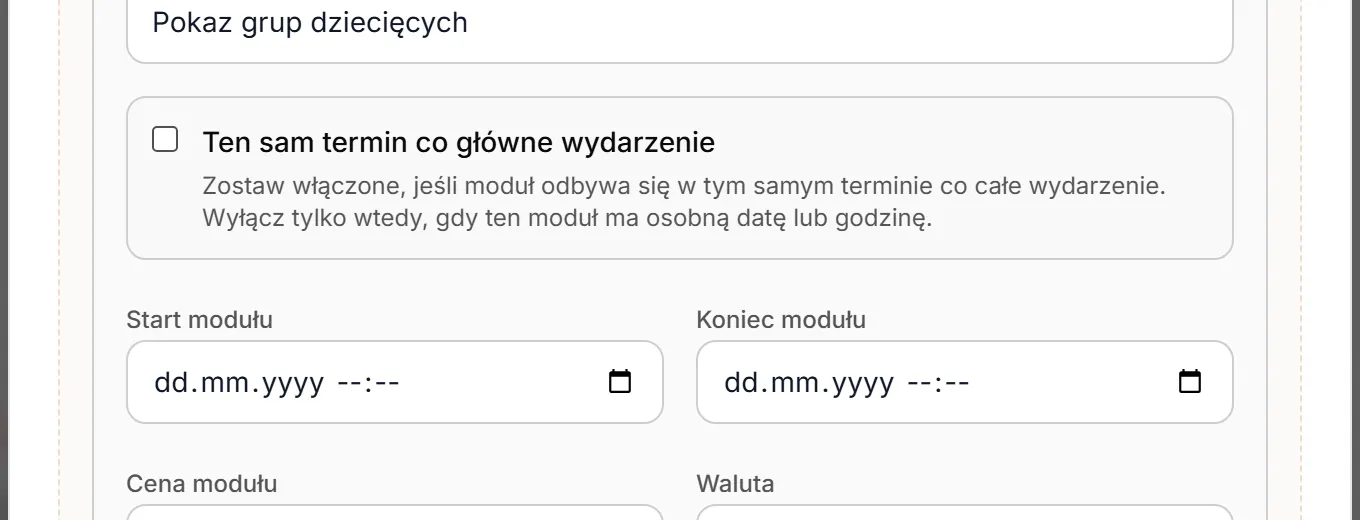Screen dimensions: 1360x520
Task: Click the "Cena modułu" label
Action: point(202,484)
